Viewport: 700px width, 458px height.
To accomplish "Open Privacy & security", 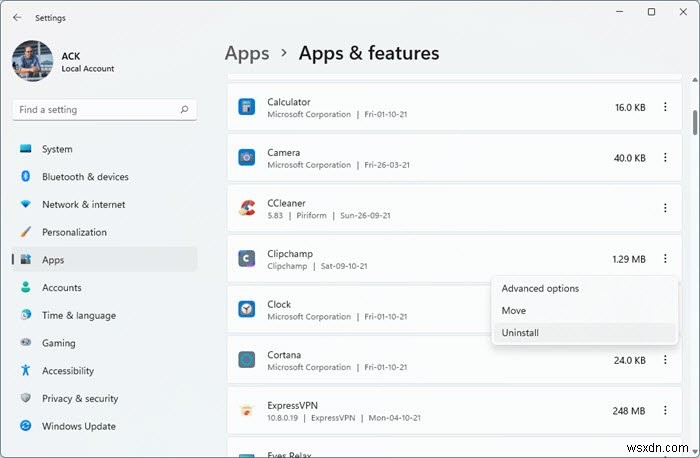I will (x=104, y=398).
